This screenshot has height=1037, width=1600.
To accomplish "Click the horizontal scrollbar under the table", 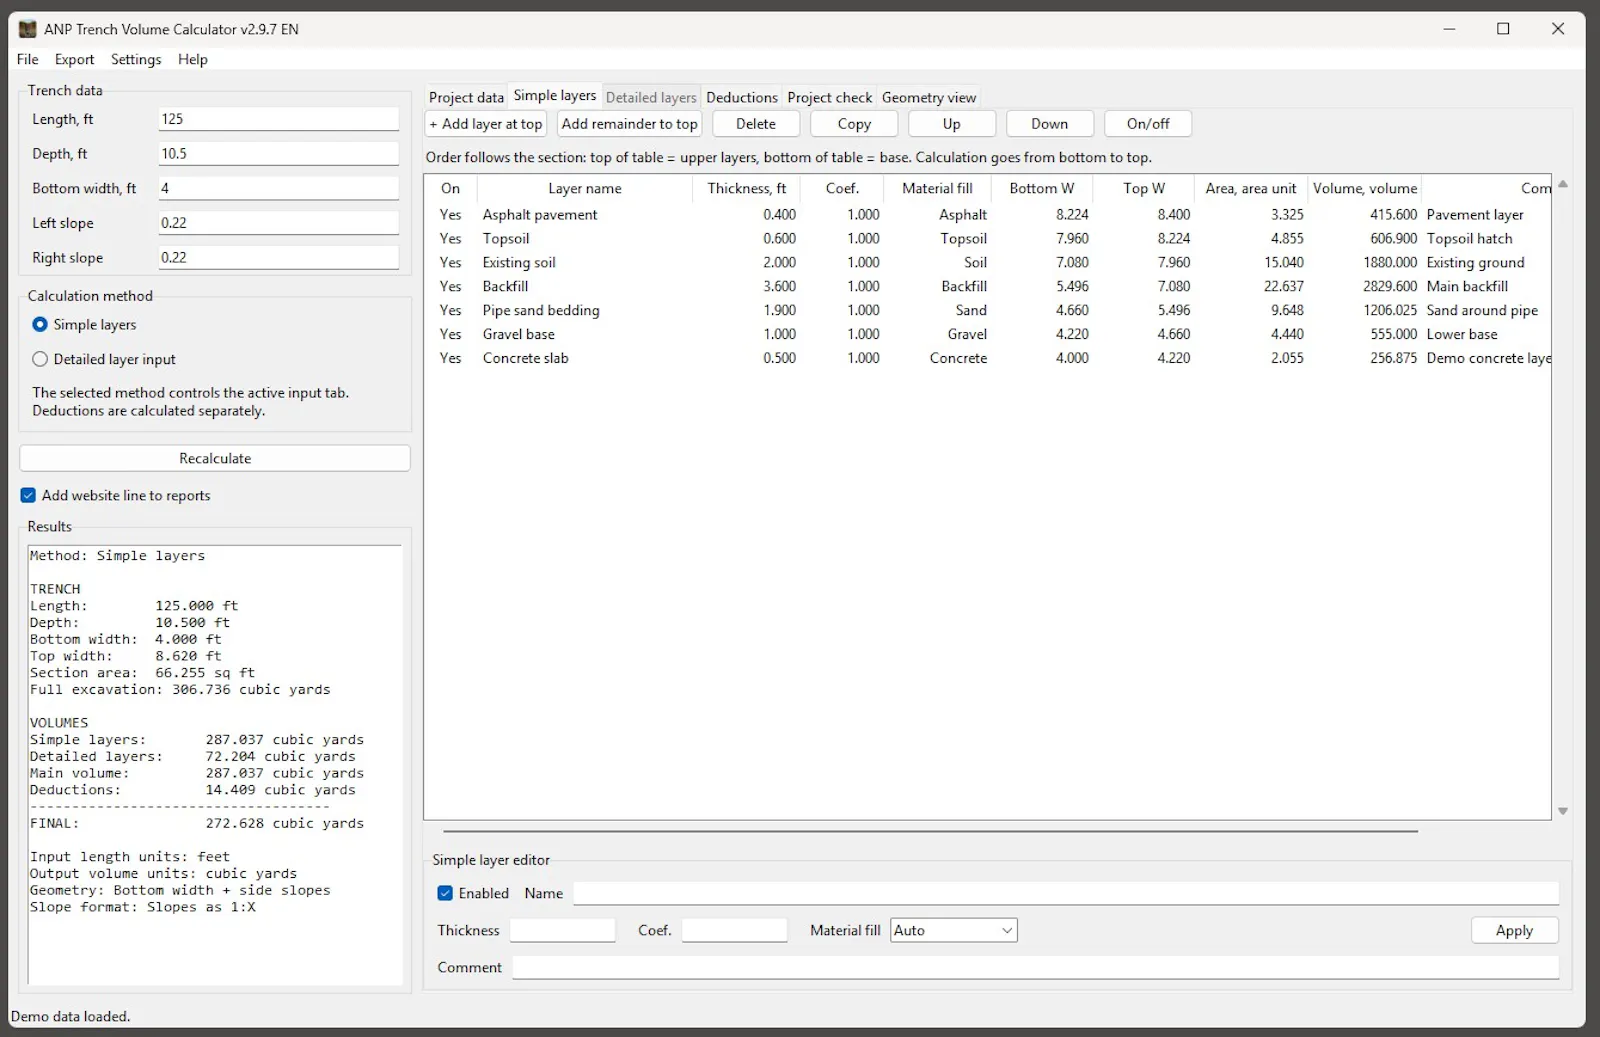I will tap(930, 831).
